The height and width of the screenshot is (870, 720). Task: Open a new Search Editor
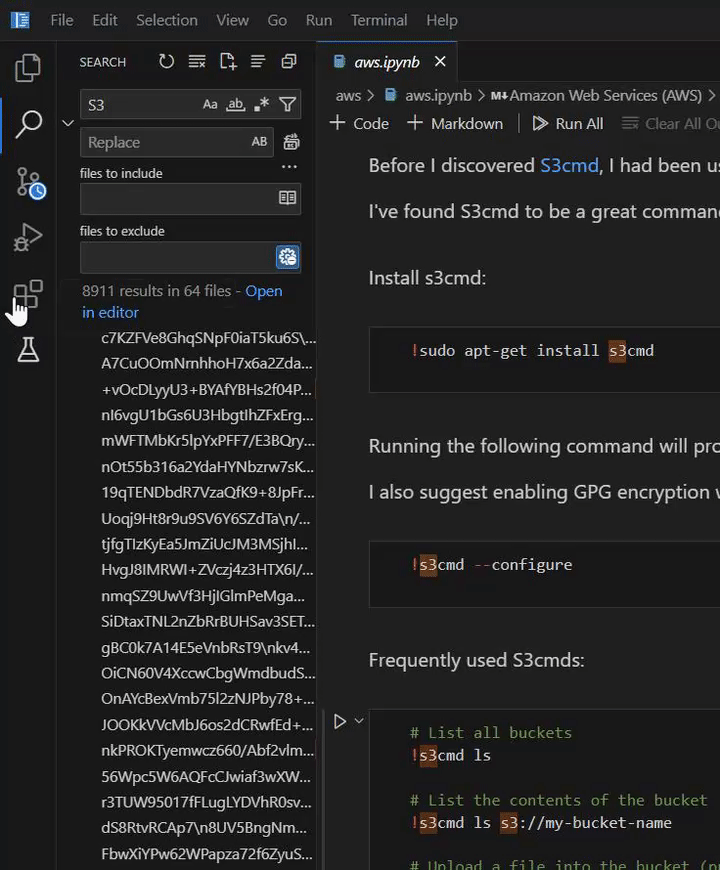click(227, 61)
